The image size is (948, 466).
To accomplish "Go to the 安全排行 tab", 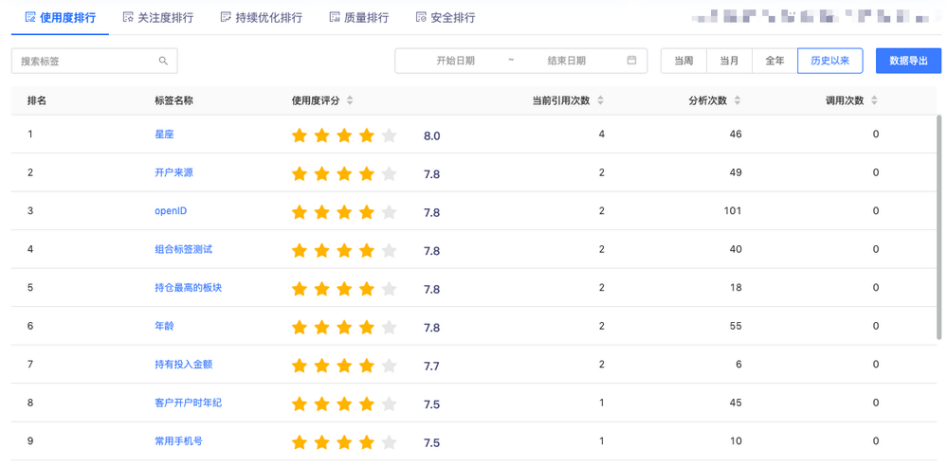I will (x=446, y=17).
